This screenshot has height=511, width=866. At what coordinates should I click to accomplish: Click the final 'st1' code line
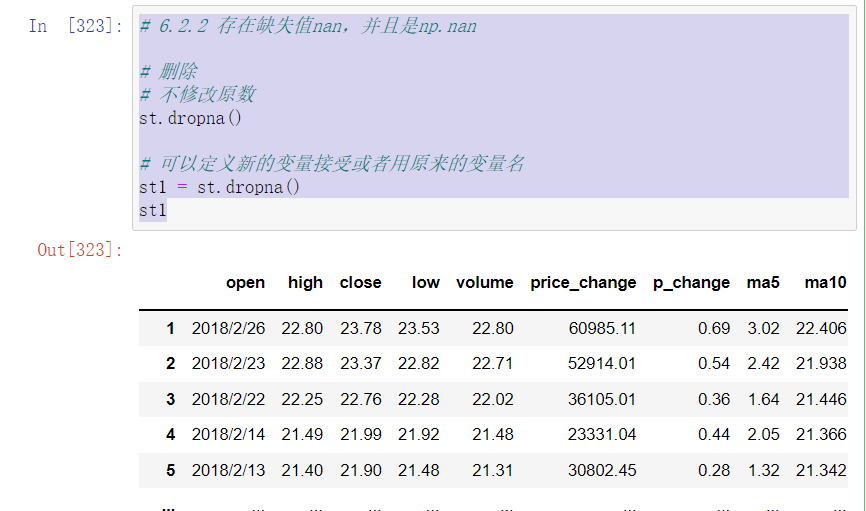click(x=153, y=210)
